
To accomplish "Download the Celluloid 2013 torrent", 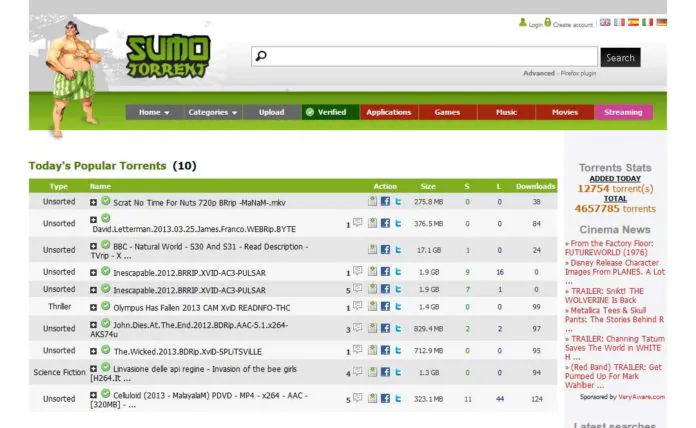I will 372,399.
